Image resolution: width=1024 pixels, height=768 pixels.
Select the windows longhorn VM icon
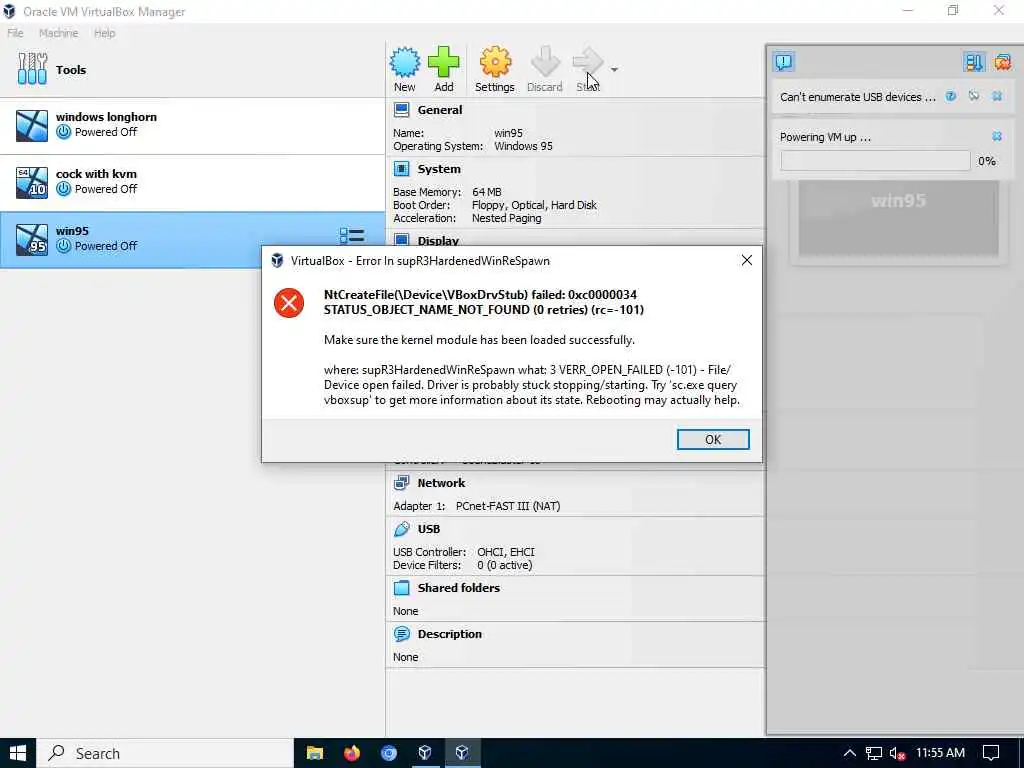point(32,125)
